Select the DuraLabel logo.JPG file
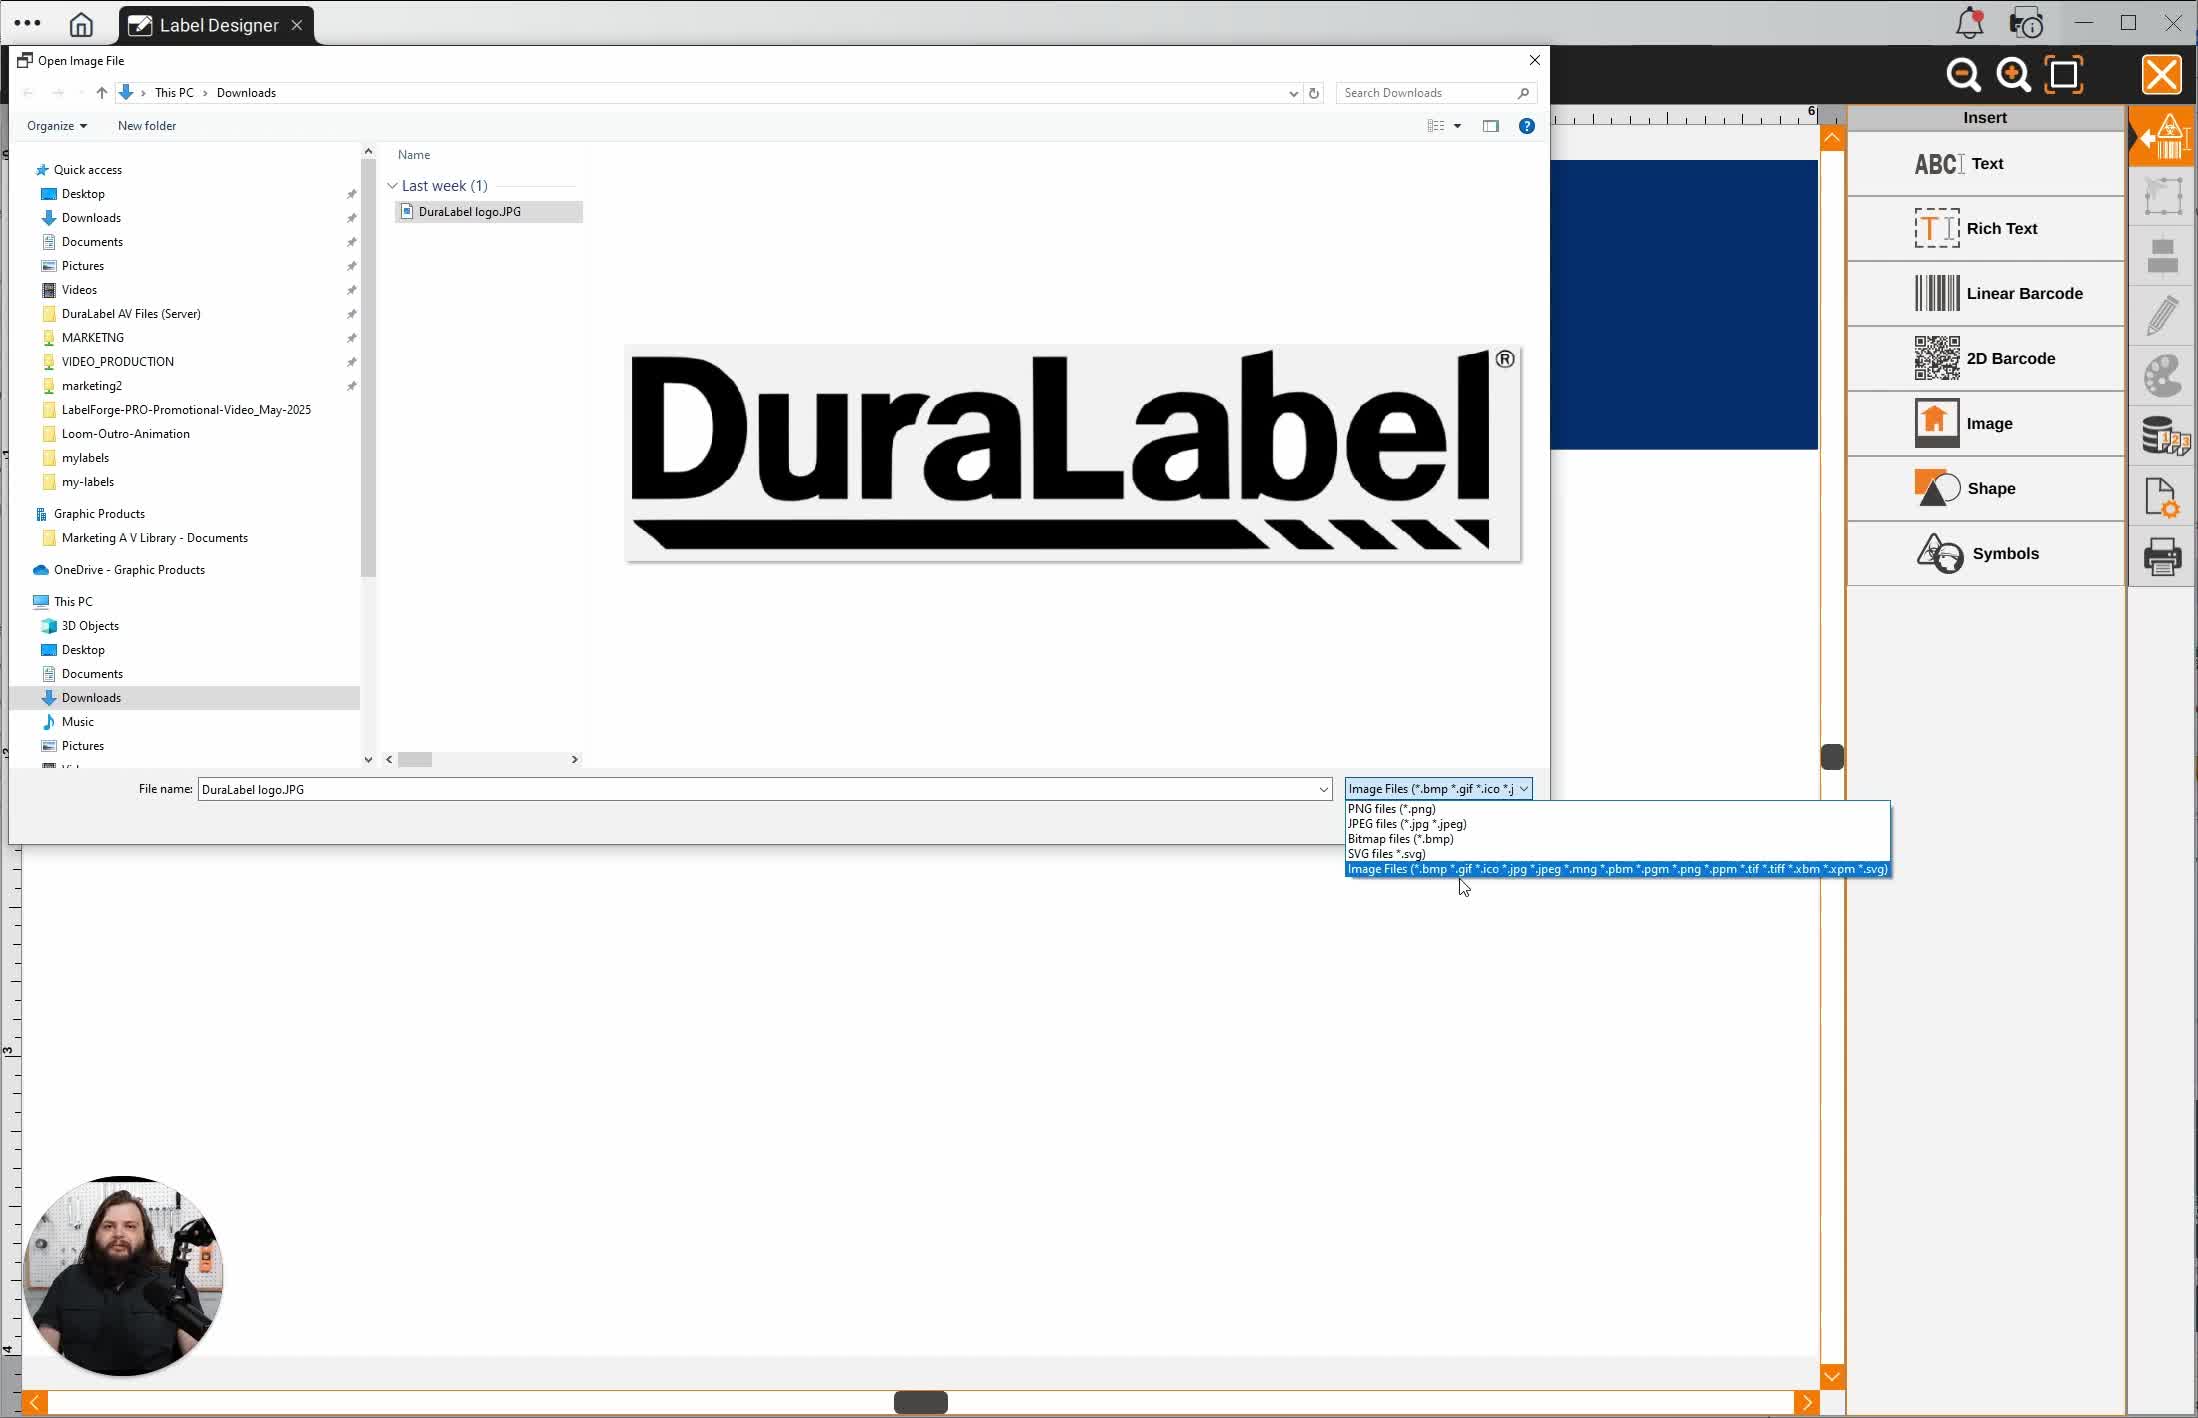Viewport: 2198px width, 1418px height. 489,212
